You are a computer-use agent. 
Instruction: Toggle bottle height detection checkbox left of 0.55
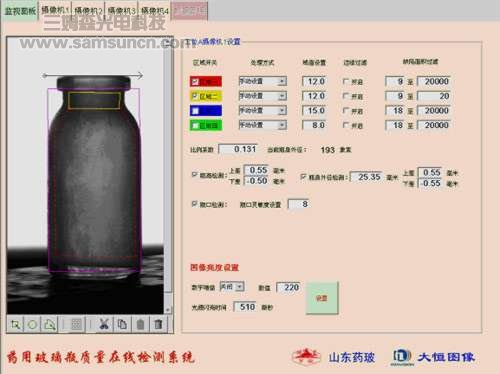click(x=194, y=174)
